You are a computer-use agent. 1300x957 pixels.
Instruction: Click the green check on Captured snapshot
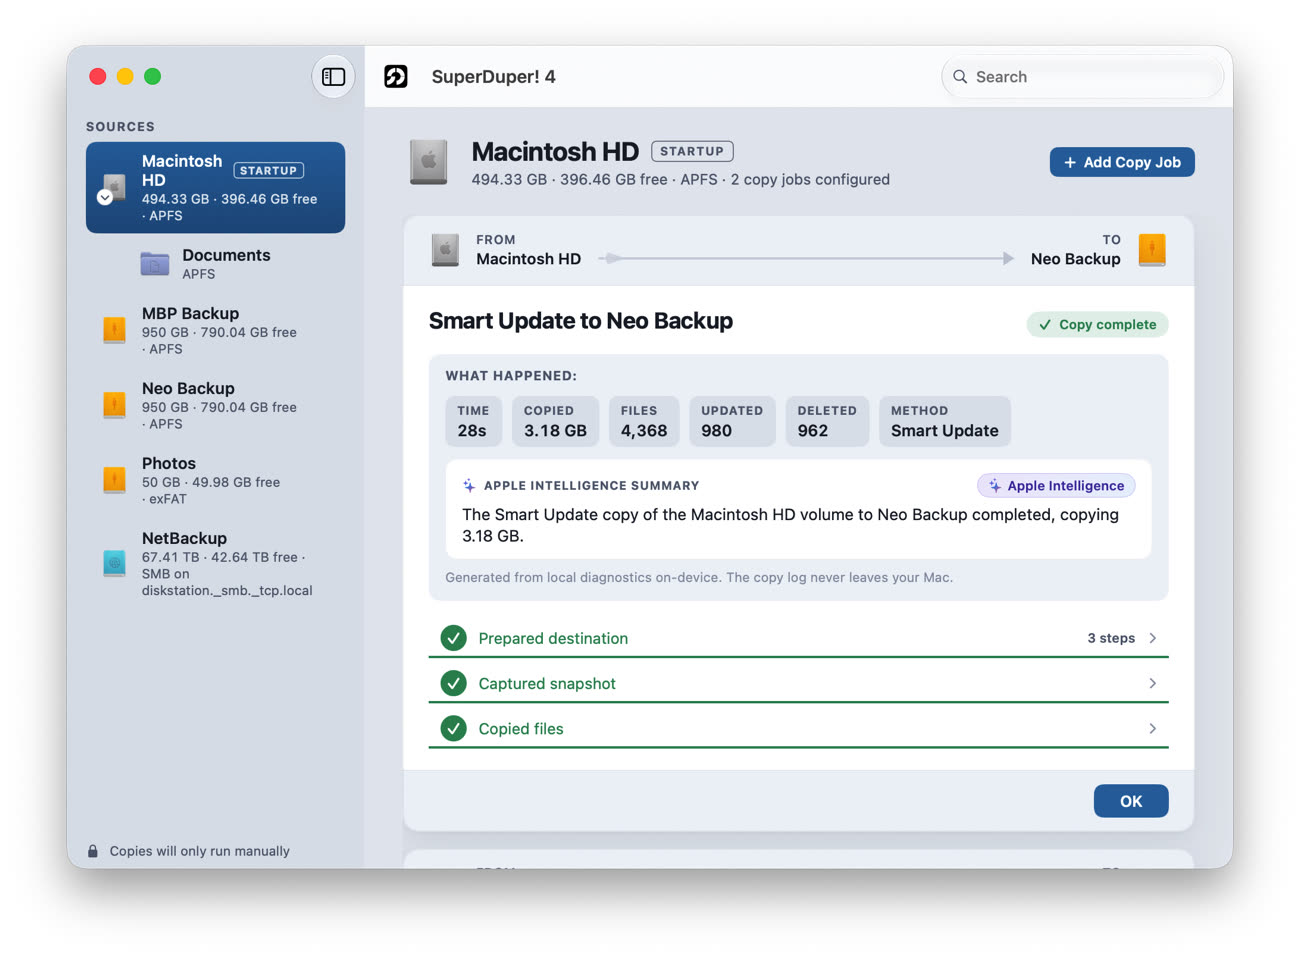pyautogui.click(x=454, y=683)
